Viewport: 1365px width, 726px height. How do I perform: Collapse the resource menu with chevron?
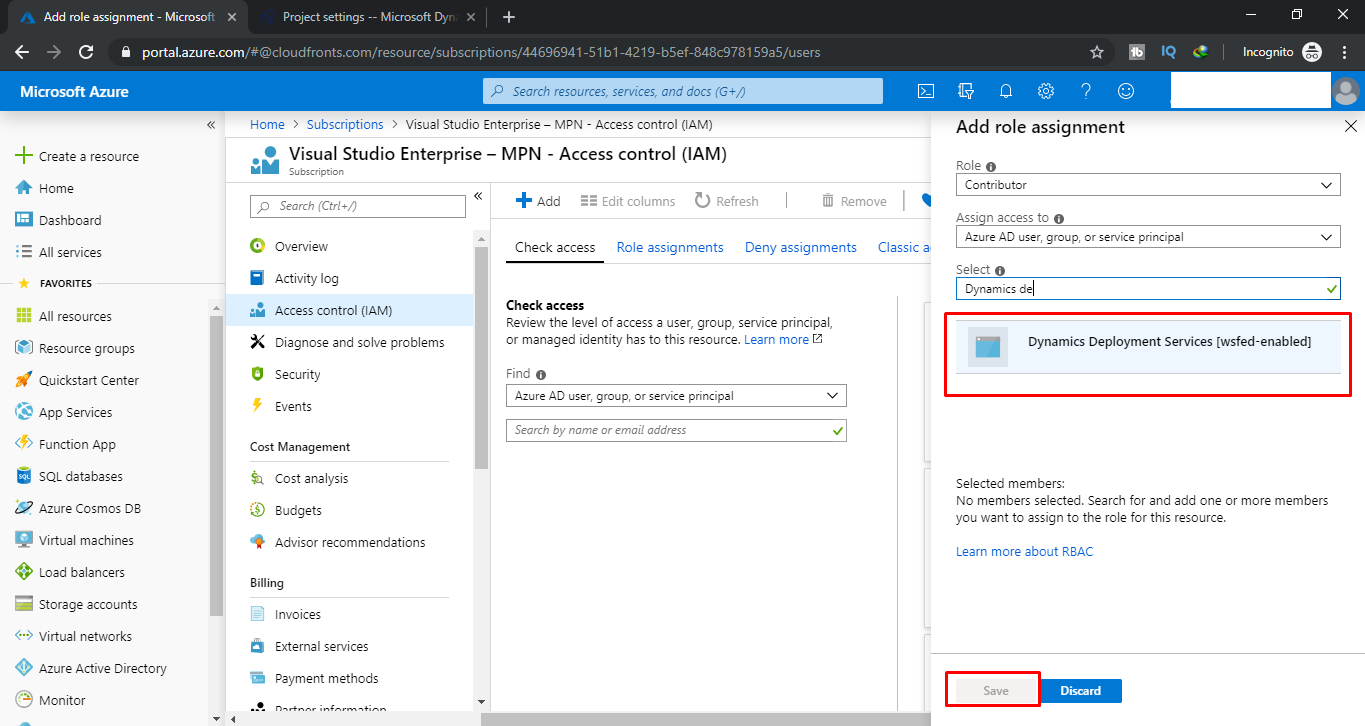pyautogui.click(x=478, y=196)
